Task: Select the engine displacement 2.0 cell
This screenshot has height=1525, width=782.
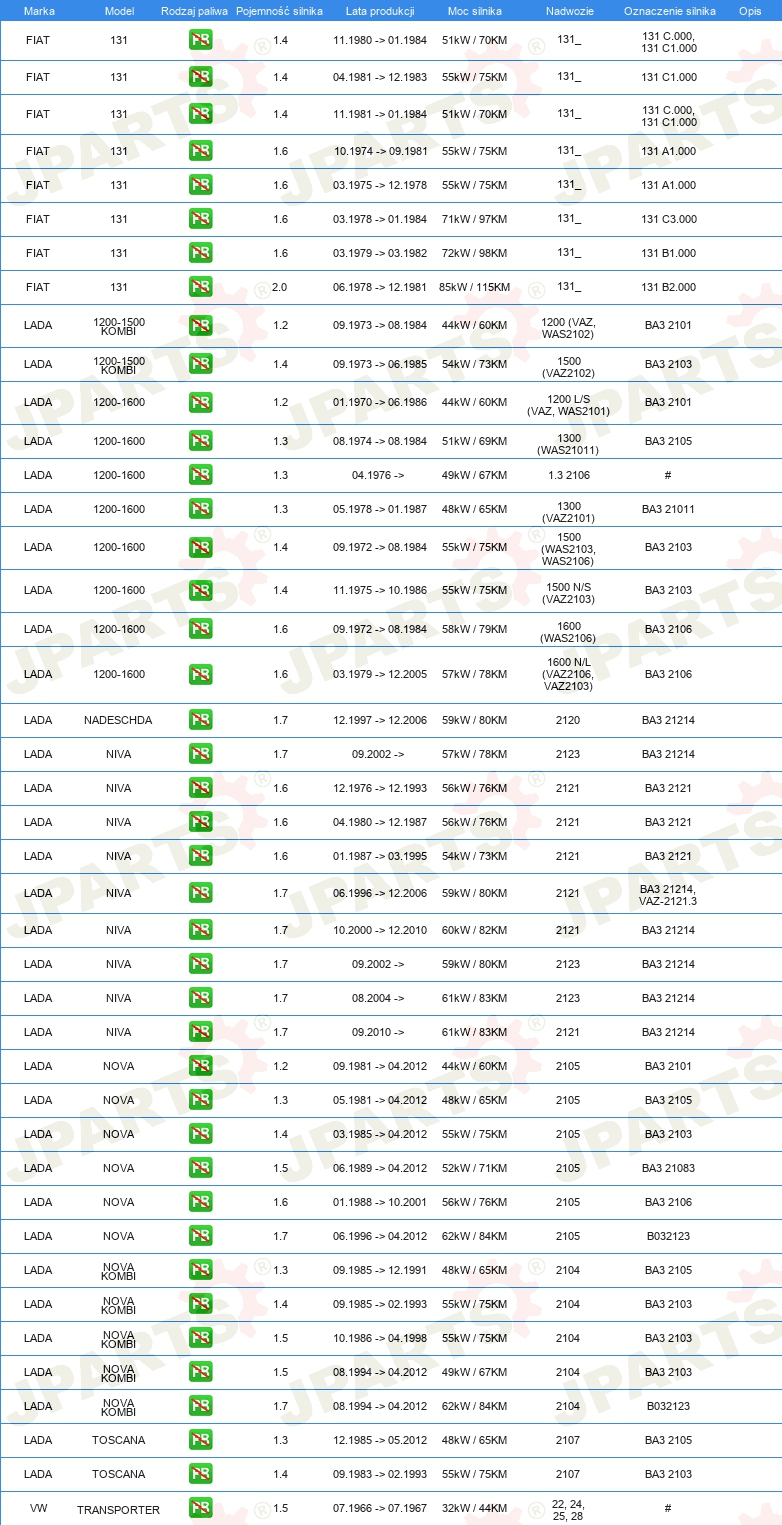Action: click(280, 287)
